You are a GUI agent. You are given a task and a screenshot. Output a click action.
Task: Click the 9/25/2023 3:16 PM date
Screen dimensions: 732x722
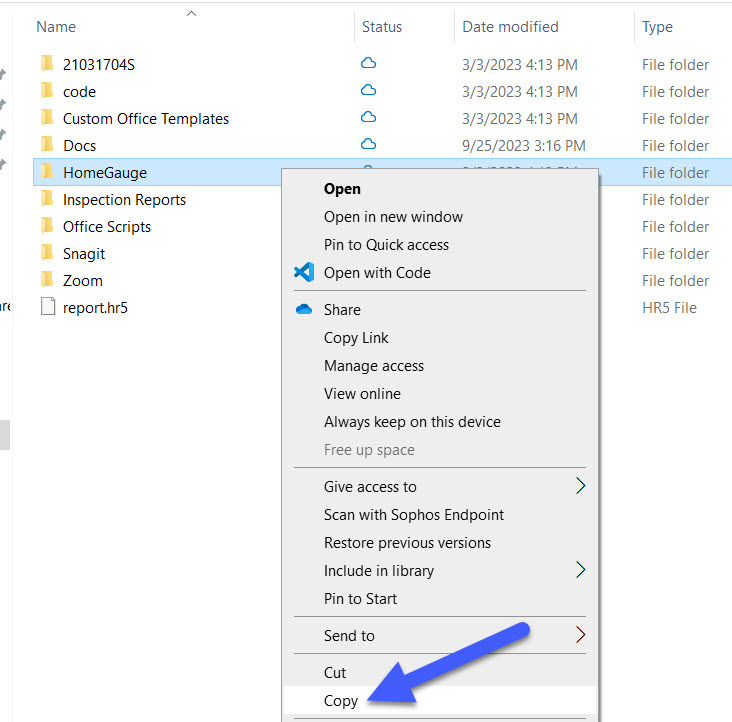click(524, 146)
